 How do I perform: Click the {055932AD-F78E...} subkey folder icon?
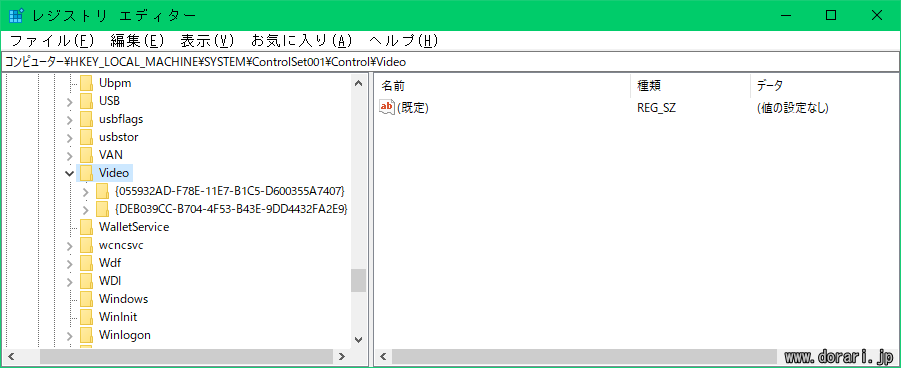[x=102, y=191]
